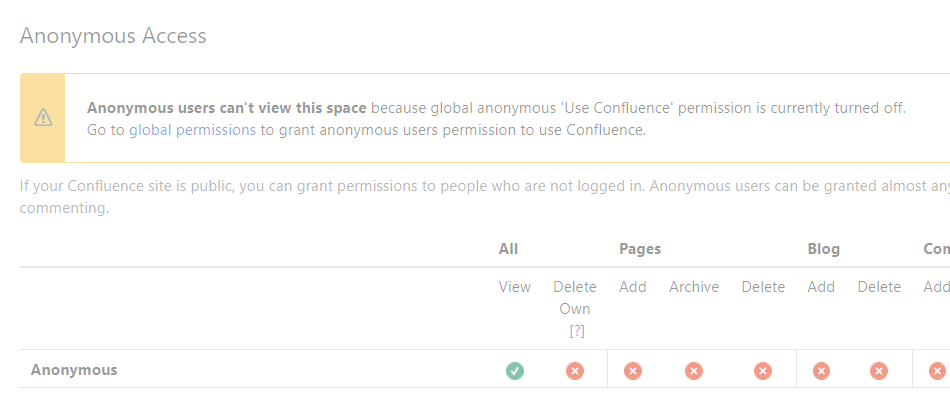The width and height of the screenshot is (950, 415).
Task: Select the Anonymous row label
Action: point(74,370)
